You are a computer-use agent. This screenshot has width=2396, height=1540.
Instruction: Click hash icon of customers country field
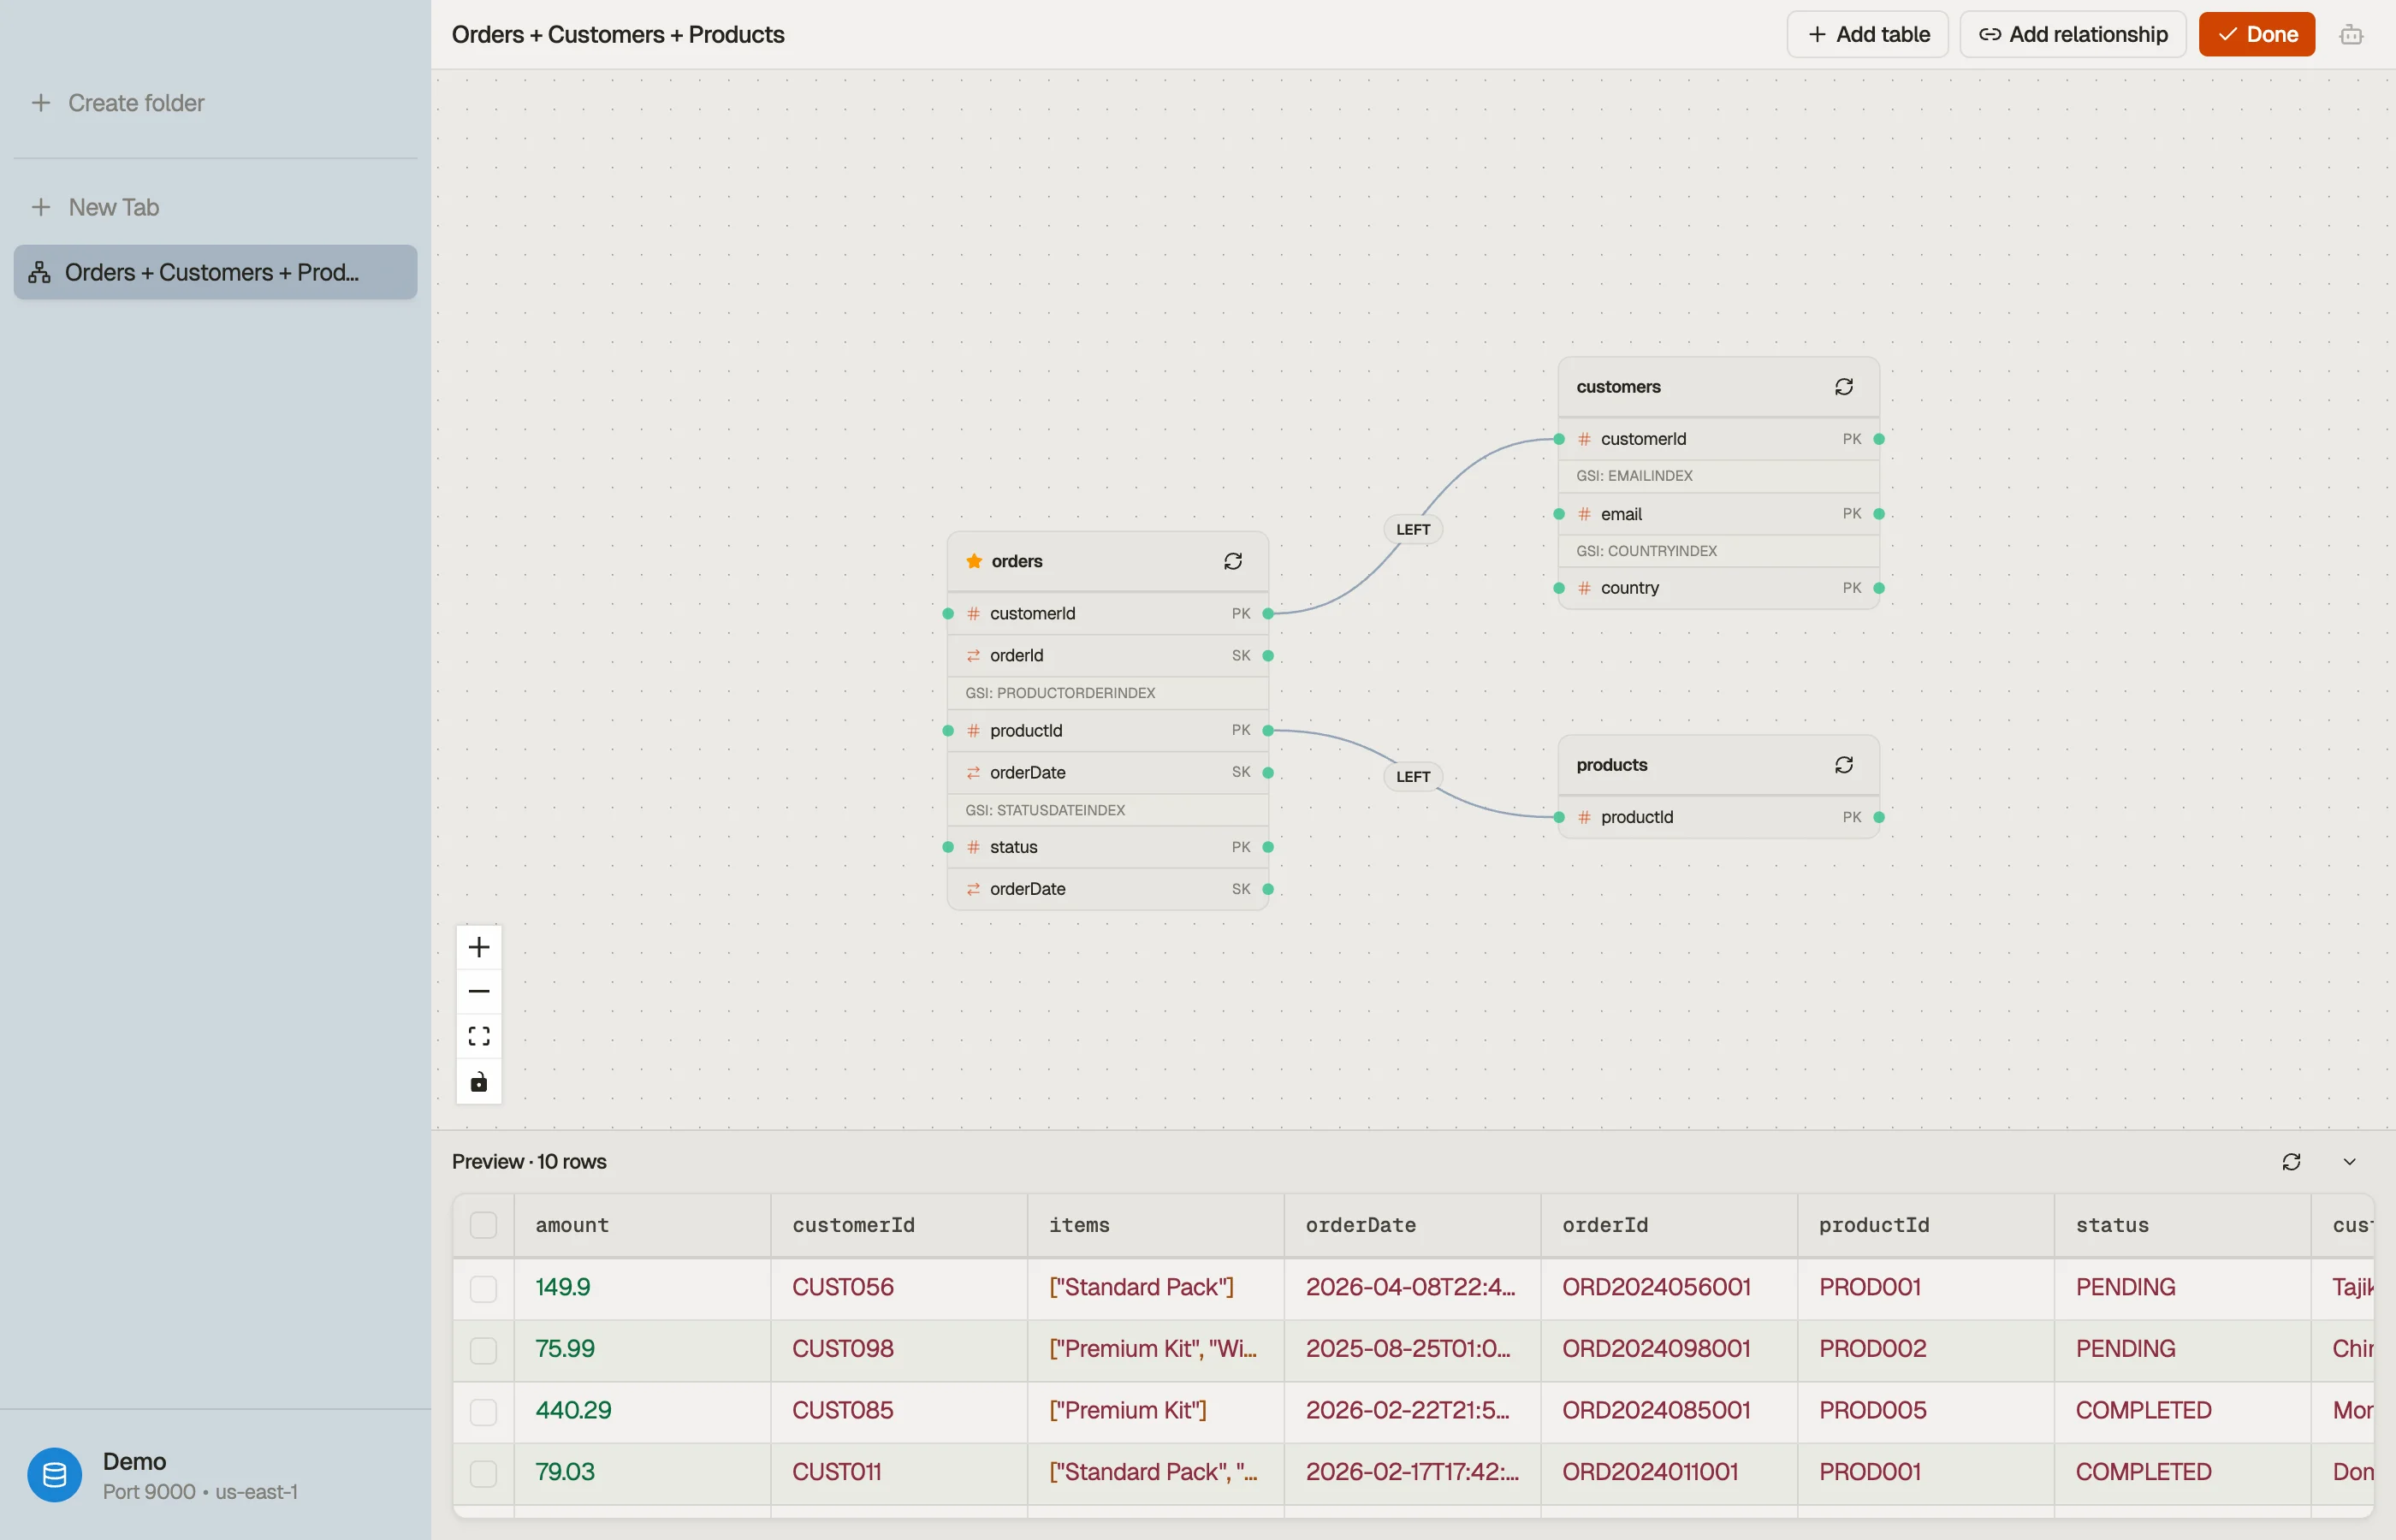[x=1584, y=588]
